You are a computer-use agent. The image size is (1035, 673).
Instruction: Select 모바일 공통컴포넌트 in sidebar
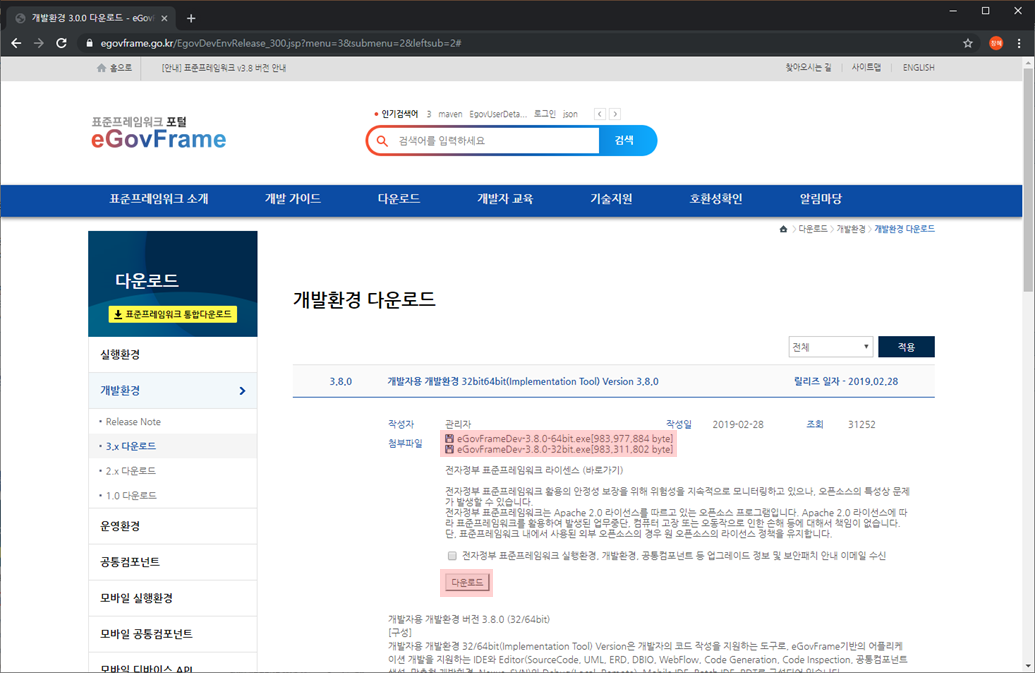click(172, 634)
